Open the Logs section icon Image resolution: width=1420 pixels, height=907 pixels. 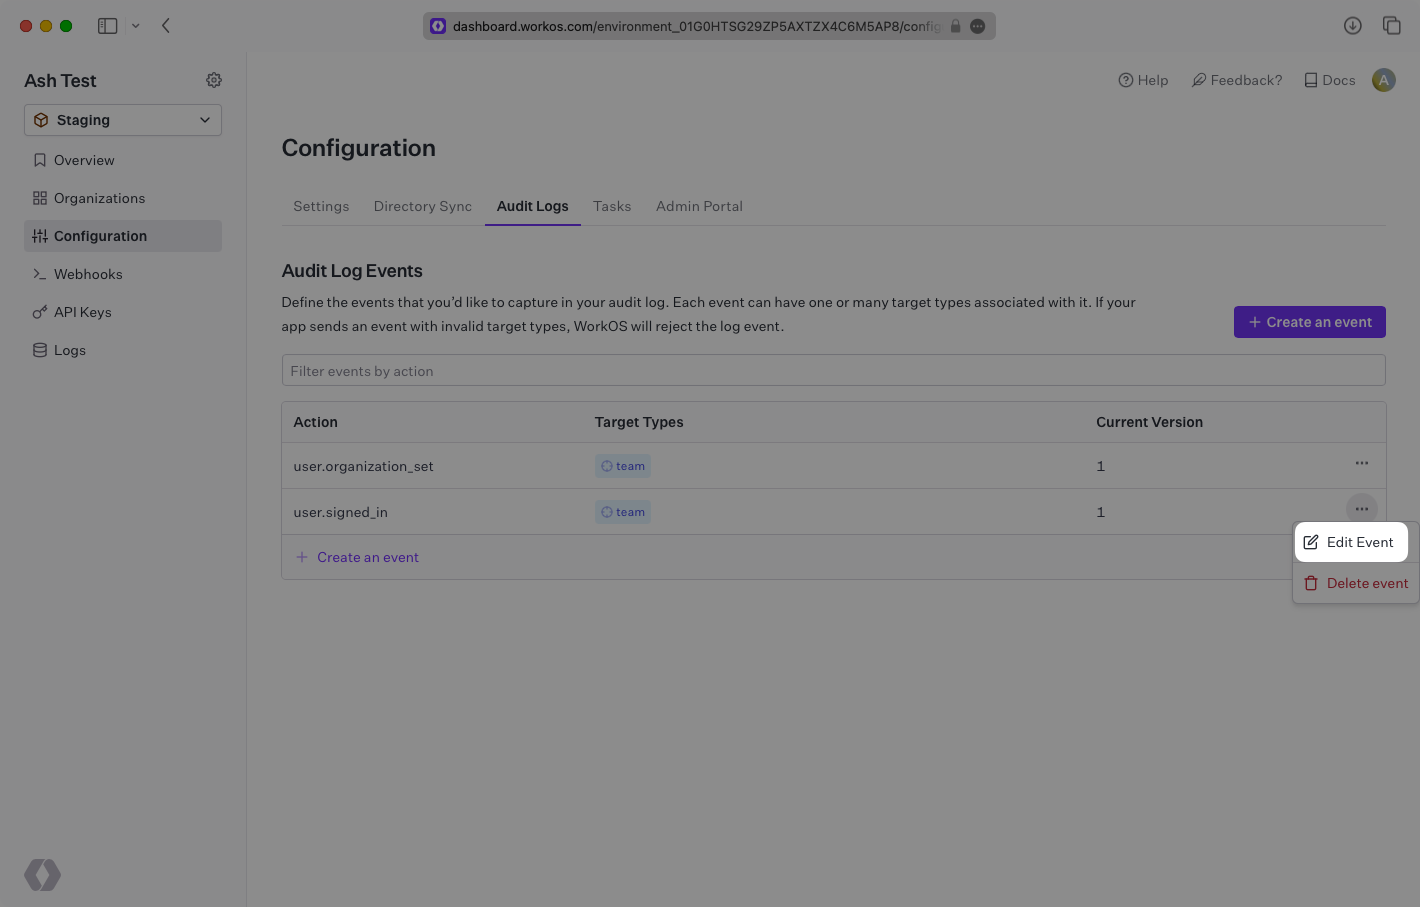(x=39, y=350)
